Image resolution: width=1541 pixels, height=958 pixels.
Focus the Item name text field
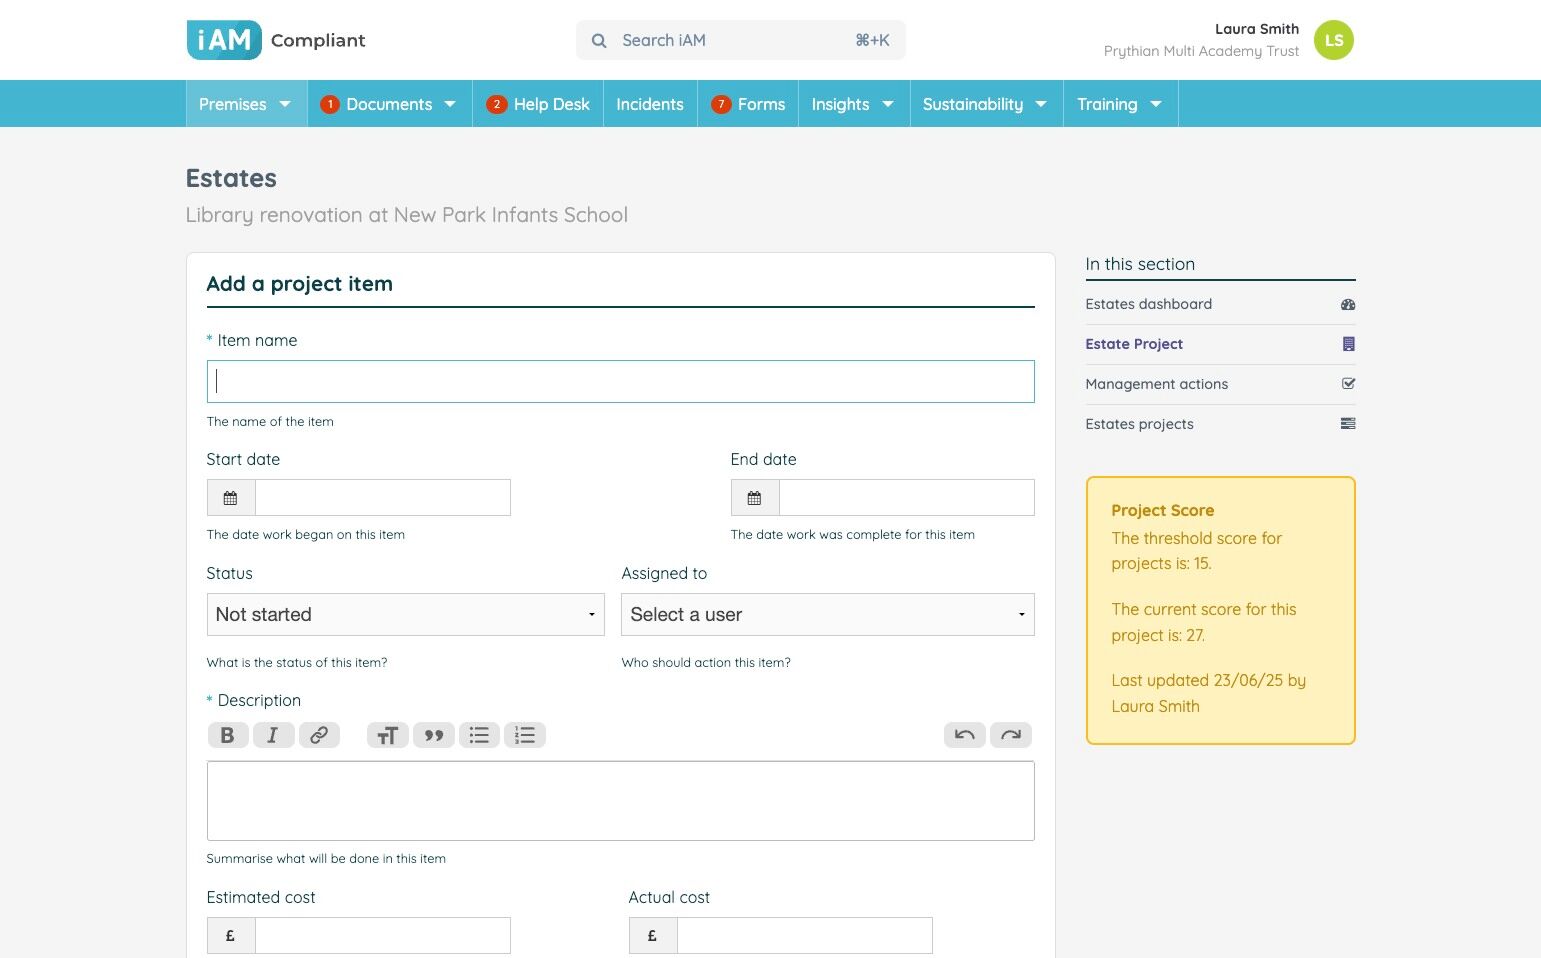(620, 382)
